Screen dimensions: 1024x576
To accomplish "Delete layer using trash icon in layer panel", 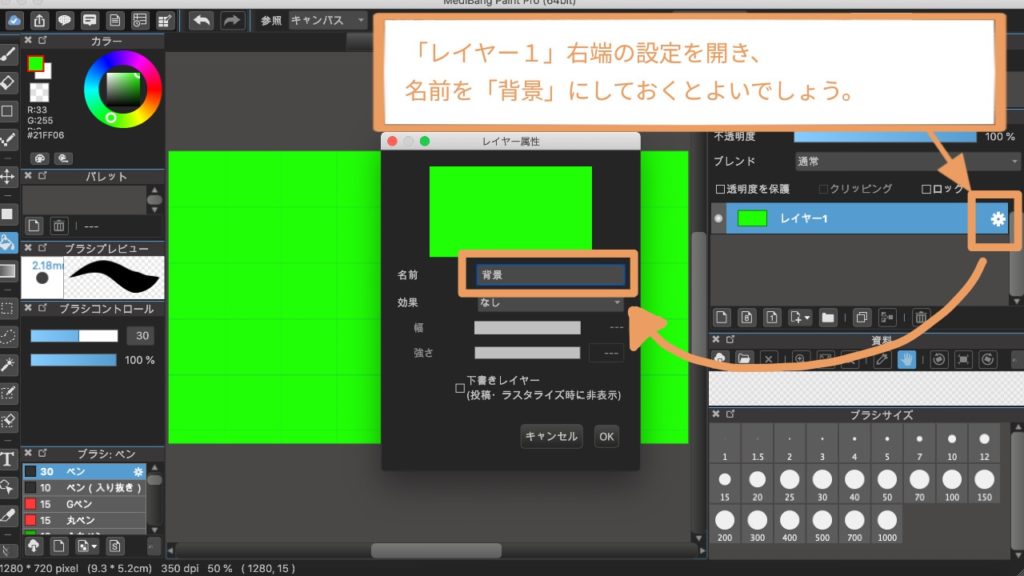I will click(x=920, y=317).
